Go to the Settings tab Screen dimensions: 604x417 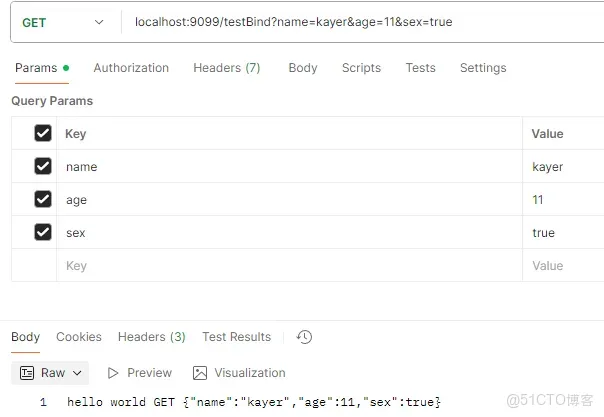(483, 68)
